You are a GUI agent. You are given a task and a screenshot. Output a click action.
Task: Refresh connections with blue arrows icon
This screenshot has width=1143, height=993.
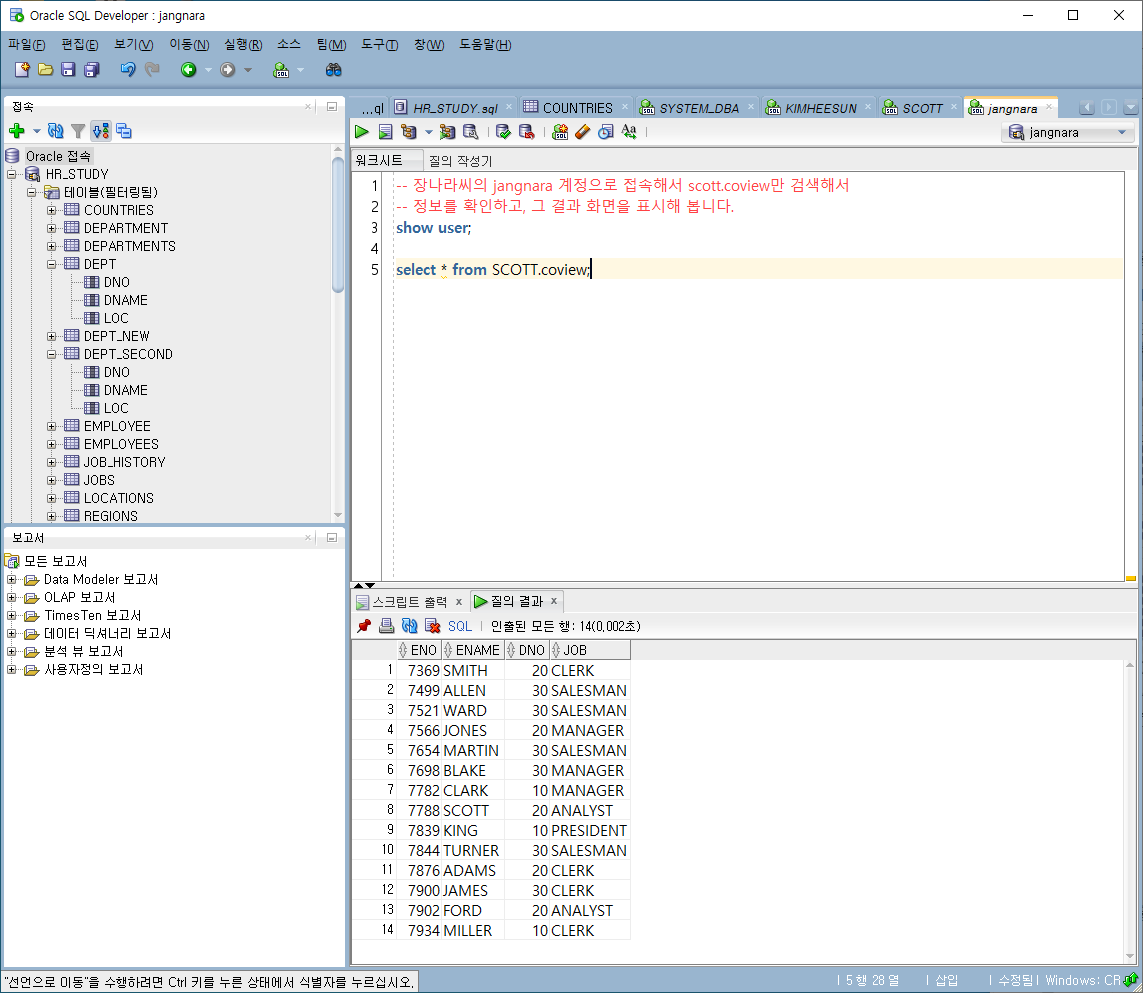coord(55,131)
